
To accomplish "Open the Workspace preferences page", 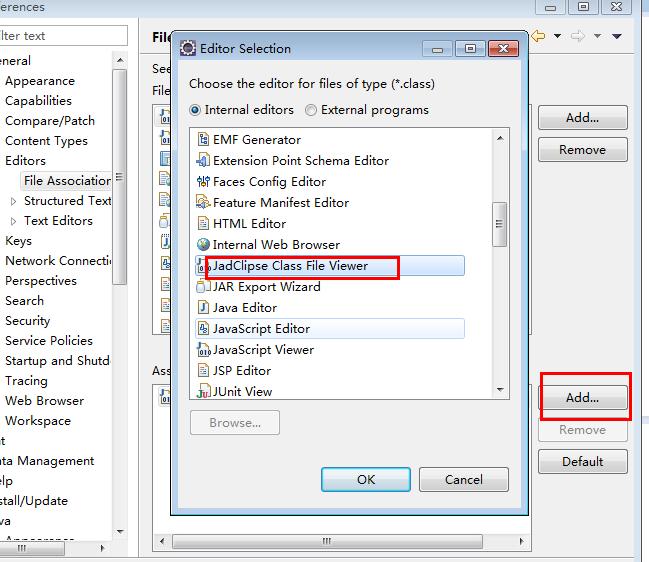I will point(38,421).
